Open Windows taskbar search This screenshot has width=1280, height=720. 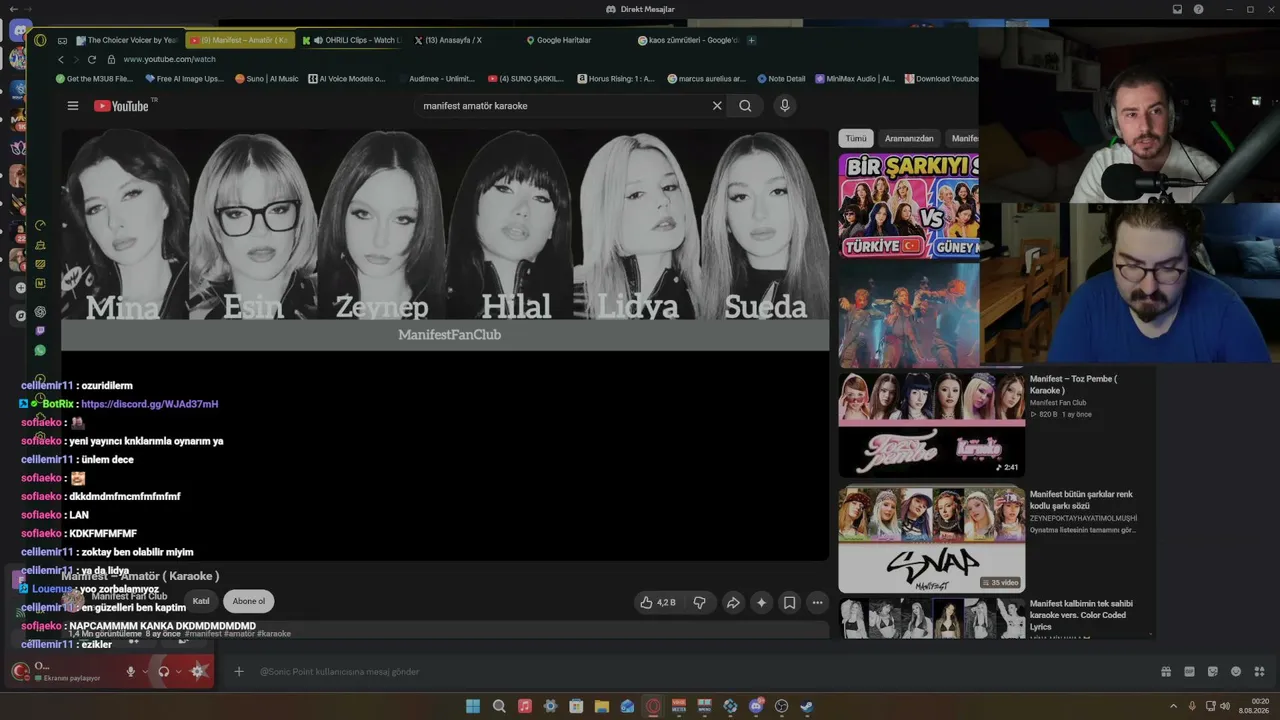point(499,706)
